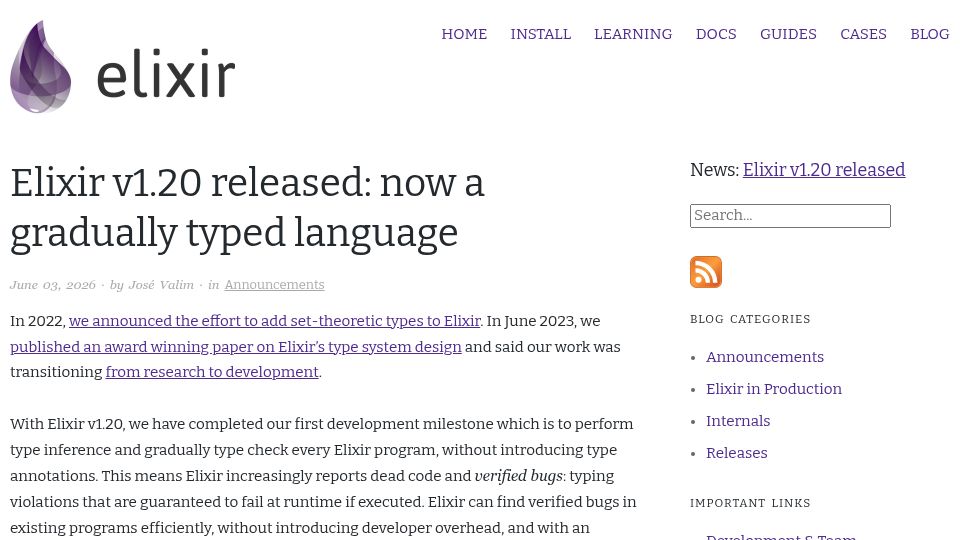Click the Search input field
The image size is (960, 540).
coord(790,216)
